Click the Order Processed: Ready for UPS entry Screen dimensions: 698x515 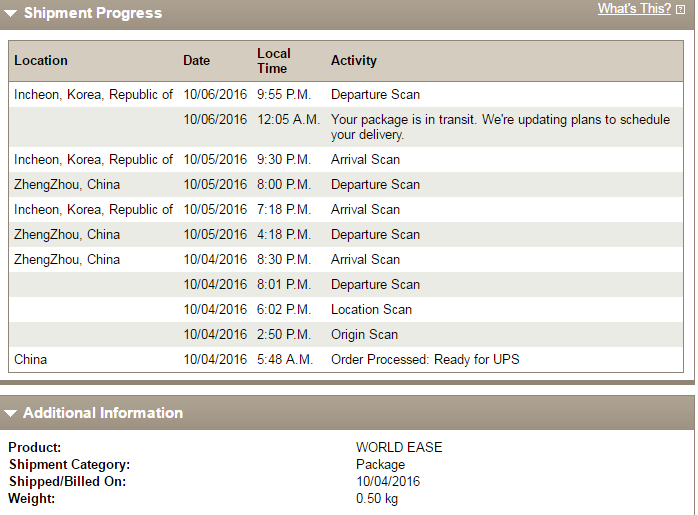(x=425, y=359)
